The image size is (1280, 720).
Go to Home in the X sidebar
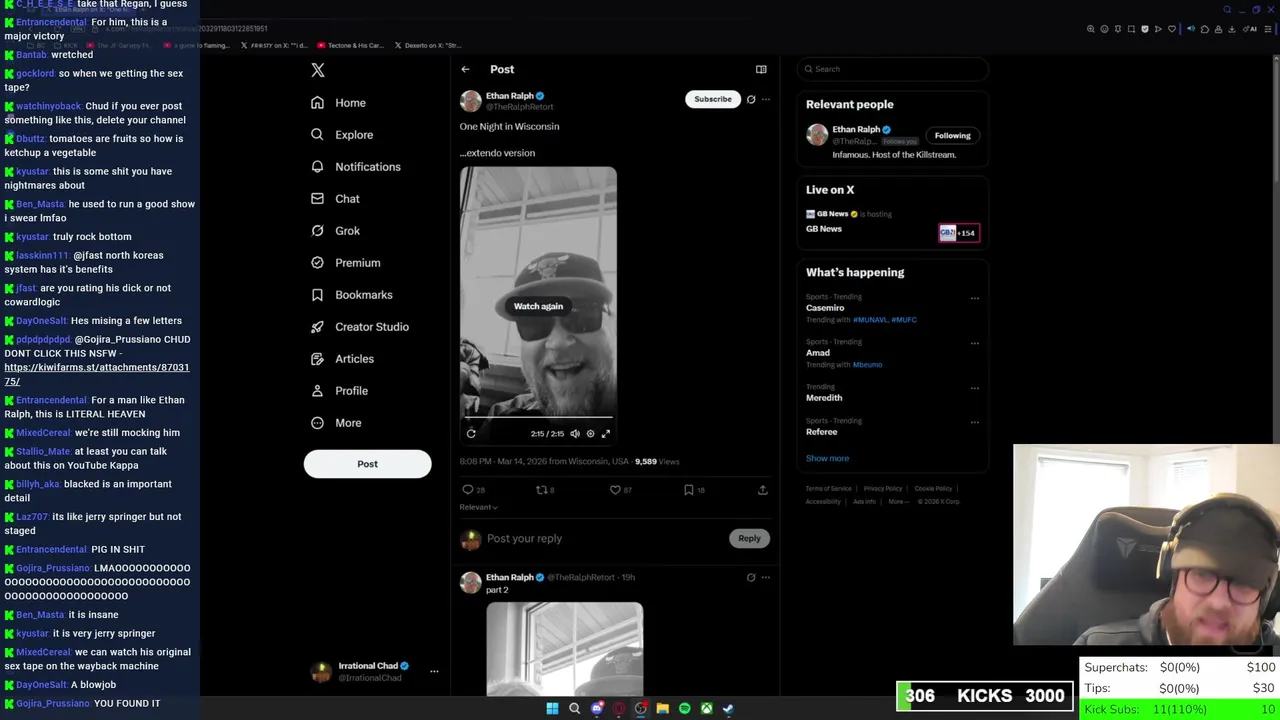(338, 103)
